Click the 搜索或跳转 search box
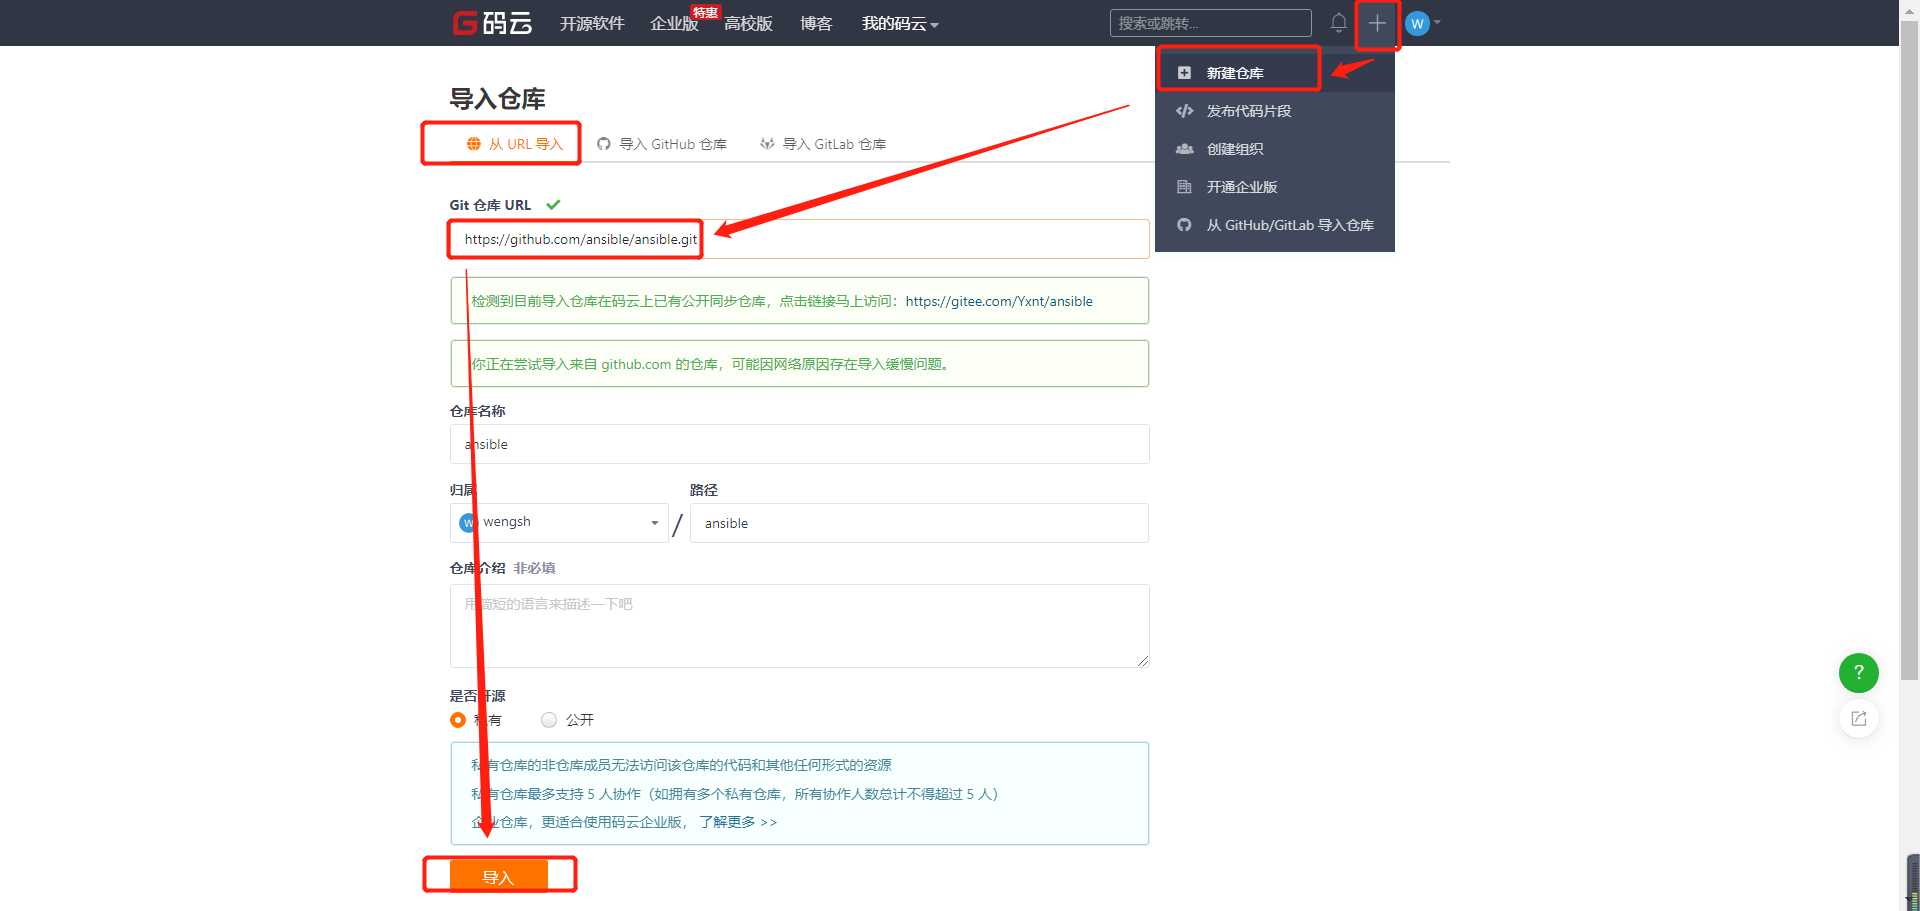This screenshot has width=1920, height=911. point(1210,23)
